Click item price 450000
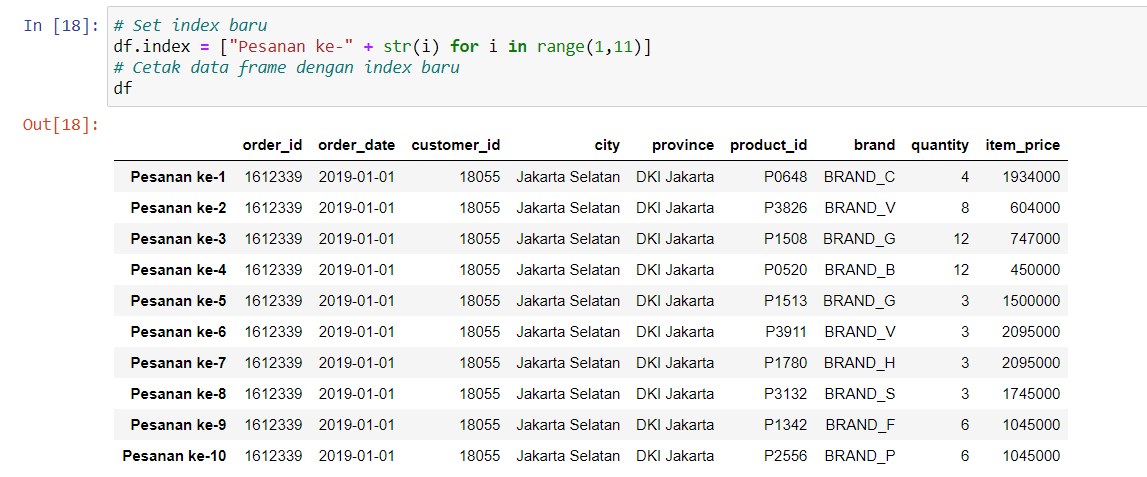This screenshot has height=477, width=1147. [x=1035, y=270]
